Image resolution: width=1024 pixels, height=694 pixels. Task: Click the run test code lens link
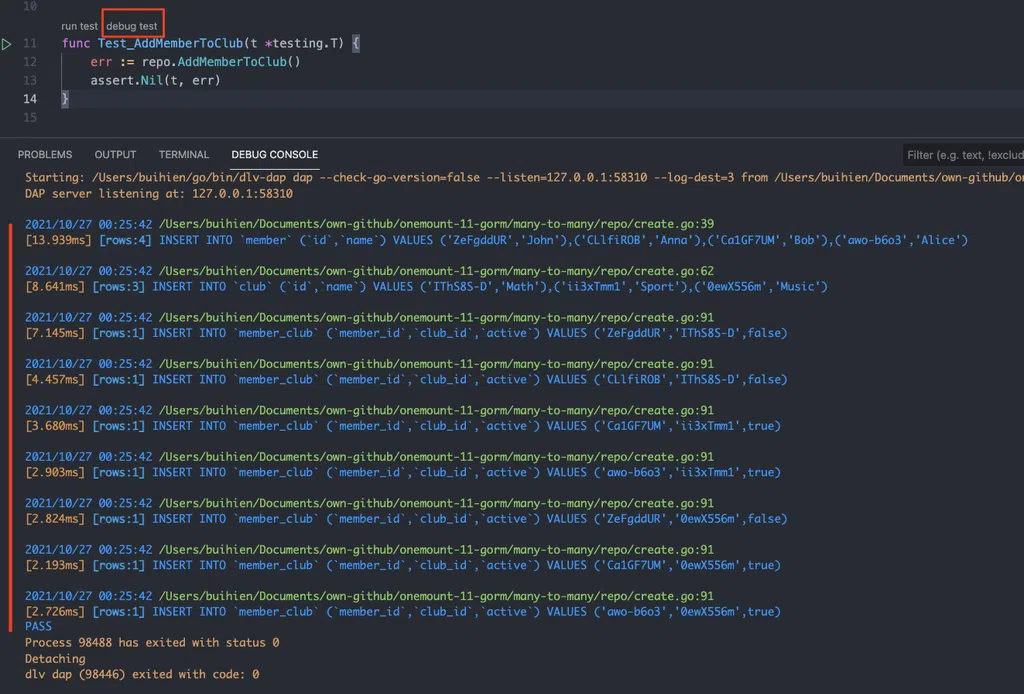tap(79, 26)
